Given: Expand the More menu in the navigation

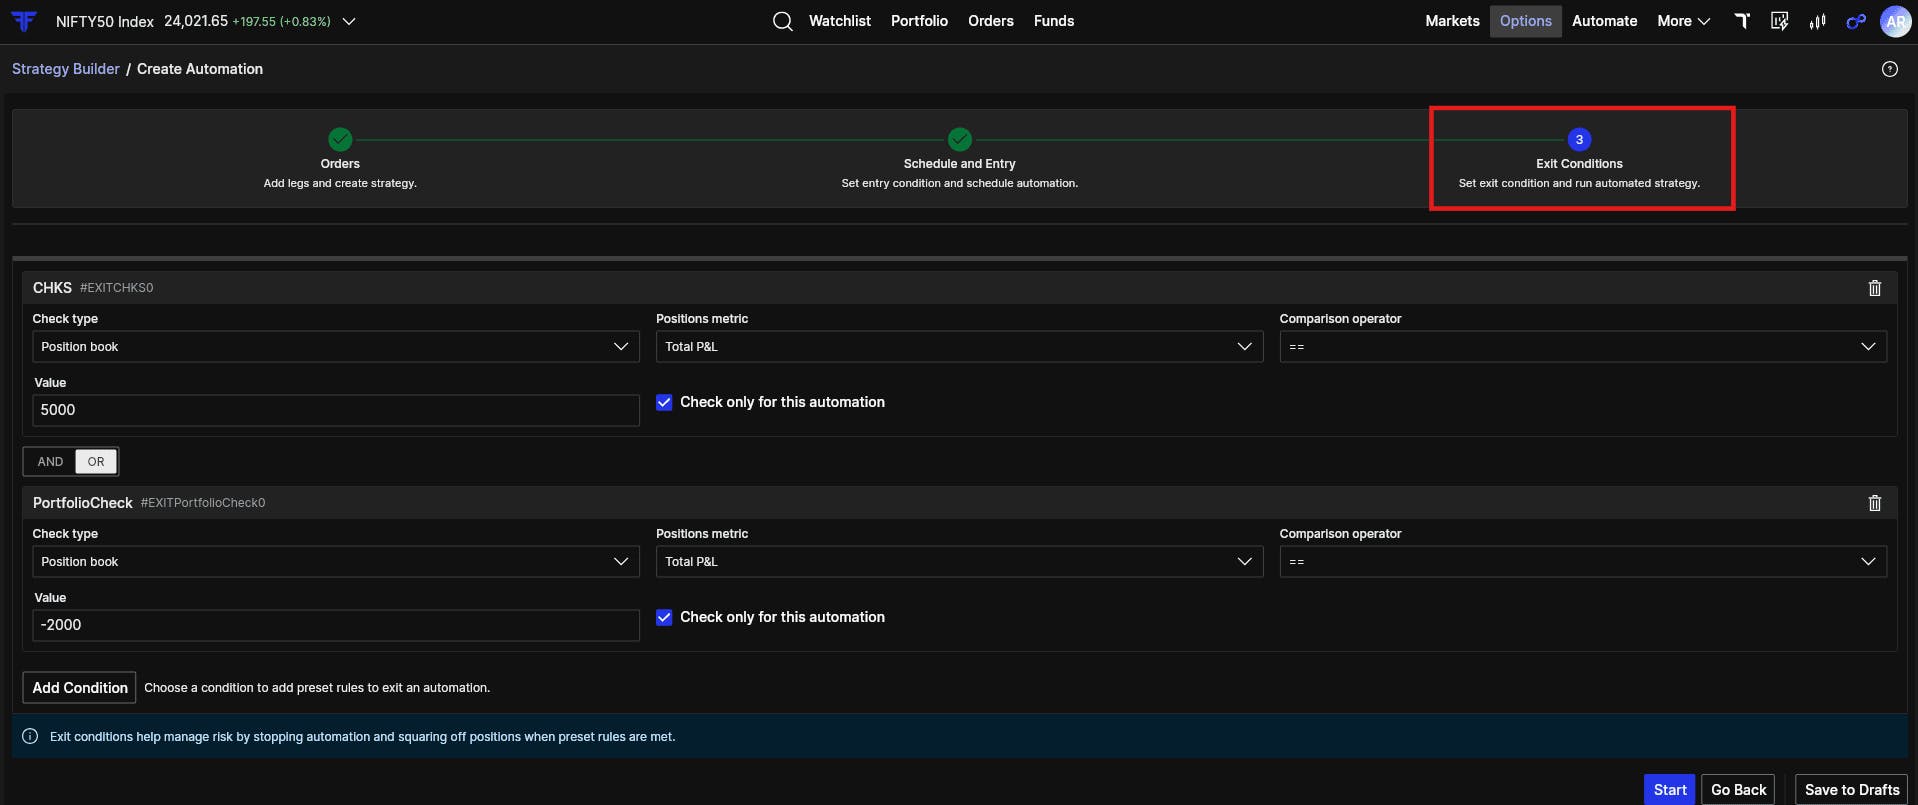Looking at the screenshot, I should tap(1683, 21).
